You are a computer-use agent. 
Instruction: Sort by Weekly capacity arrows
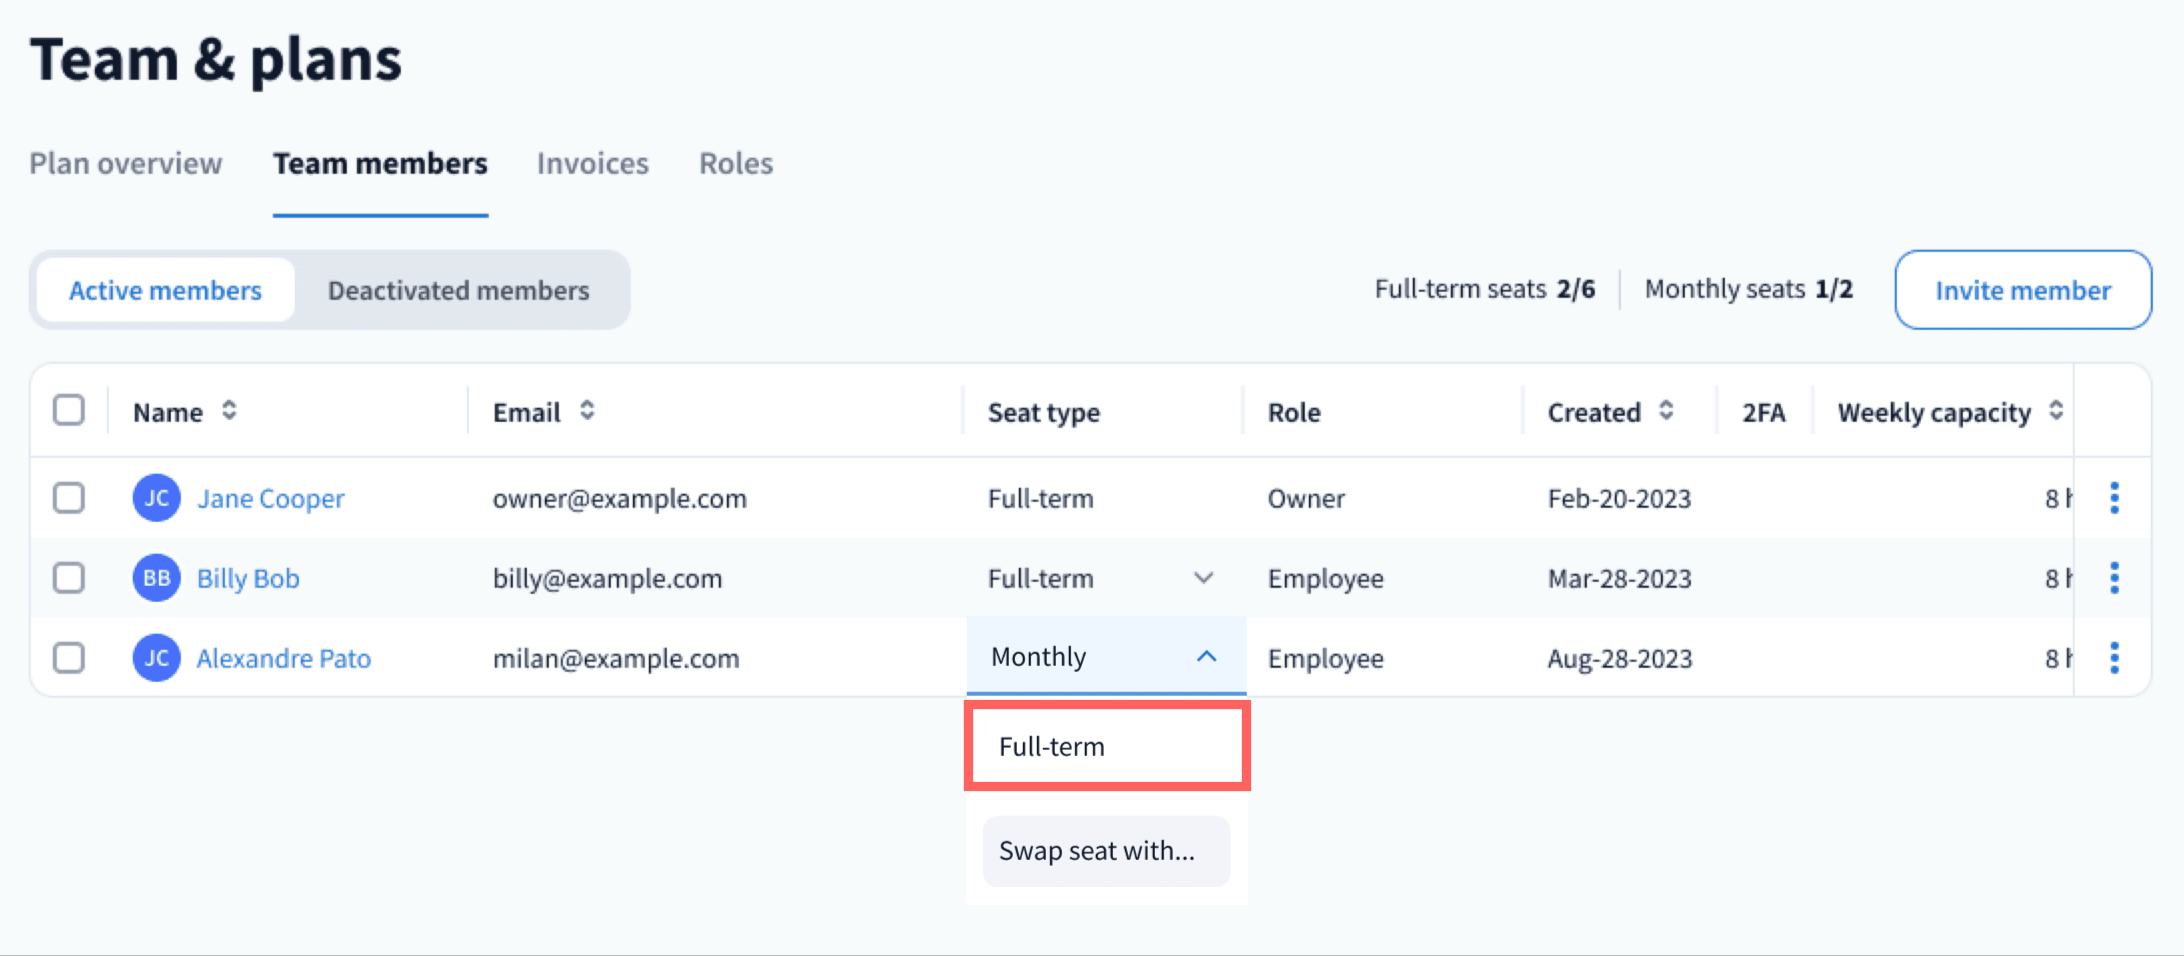click(2055, 411)
